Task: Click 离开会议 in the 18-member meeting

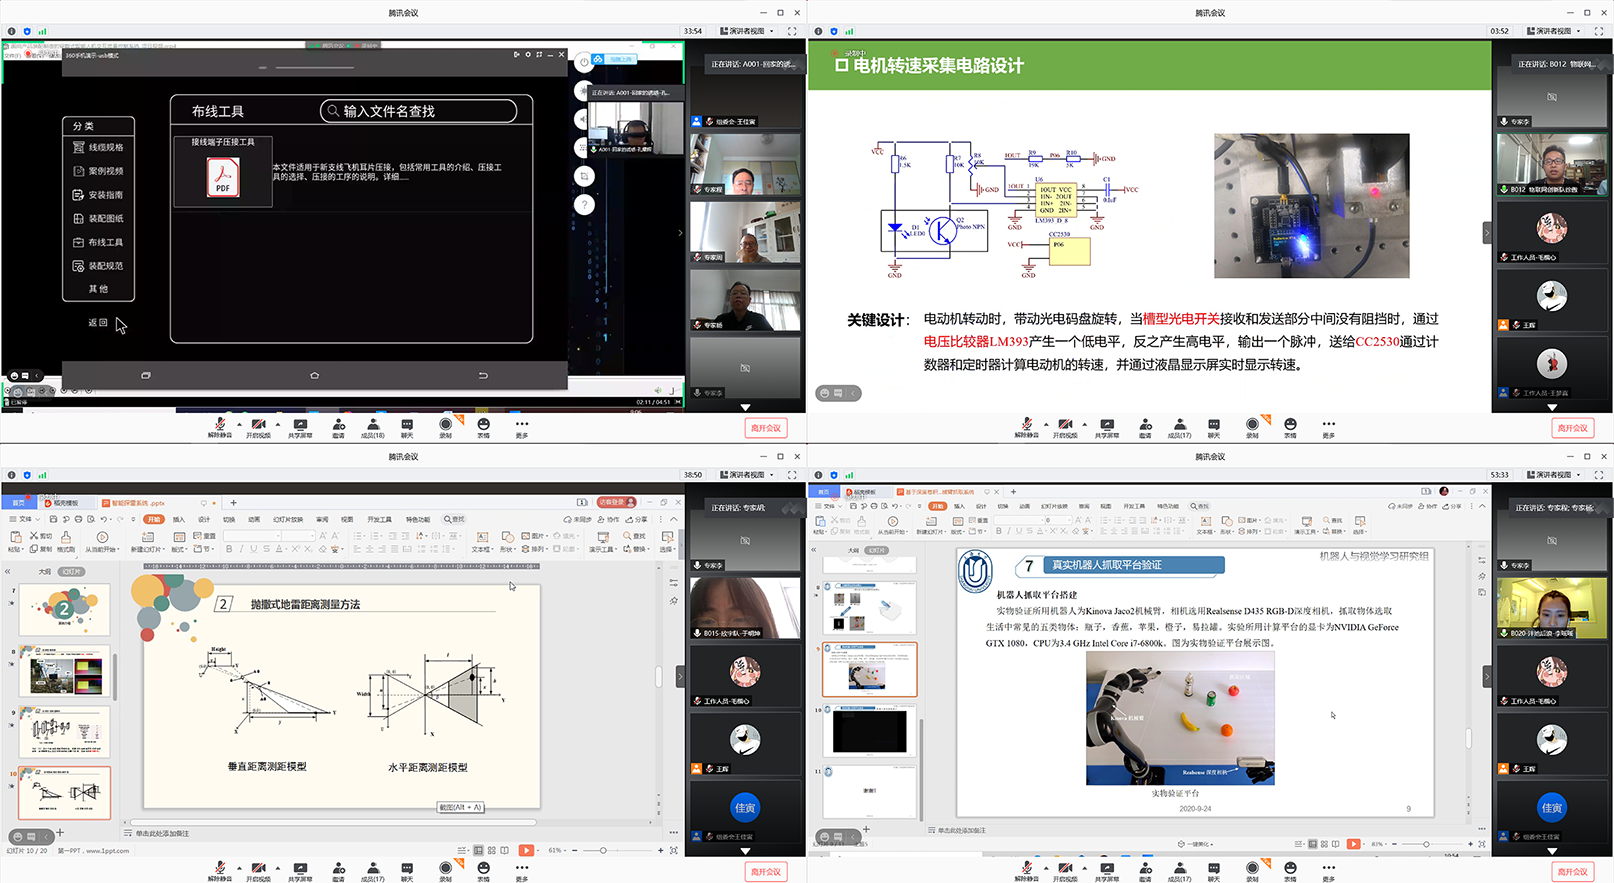Action: (x=765, y=428)
